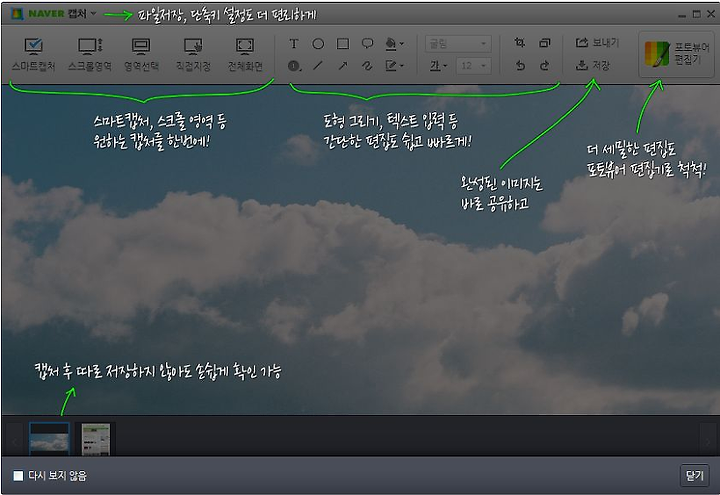Select the rectangle drawing tool

[343, 44]
